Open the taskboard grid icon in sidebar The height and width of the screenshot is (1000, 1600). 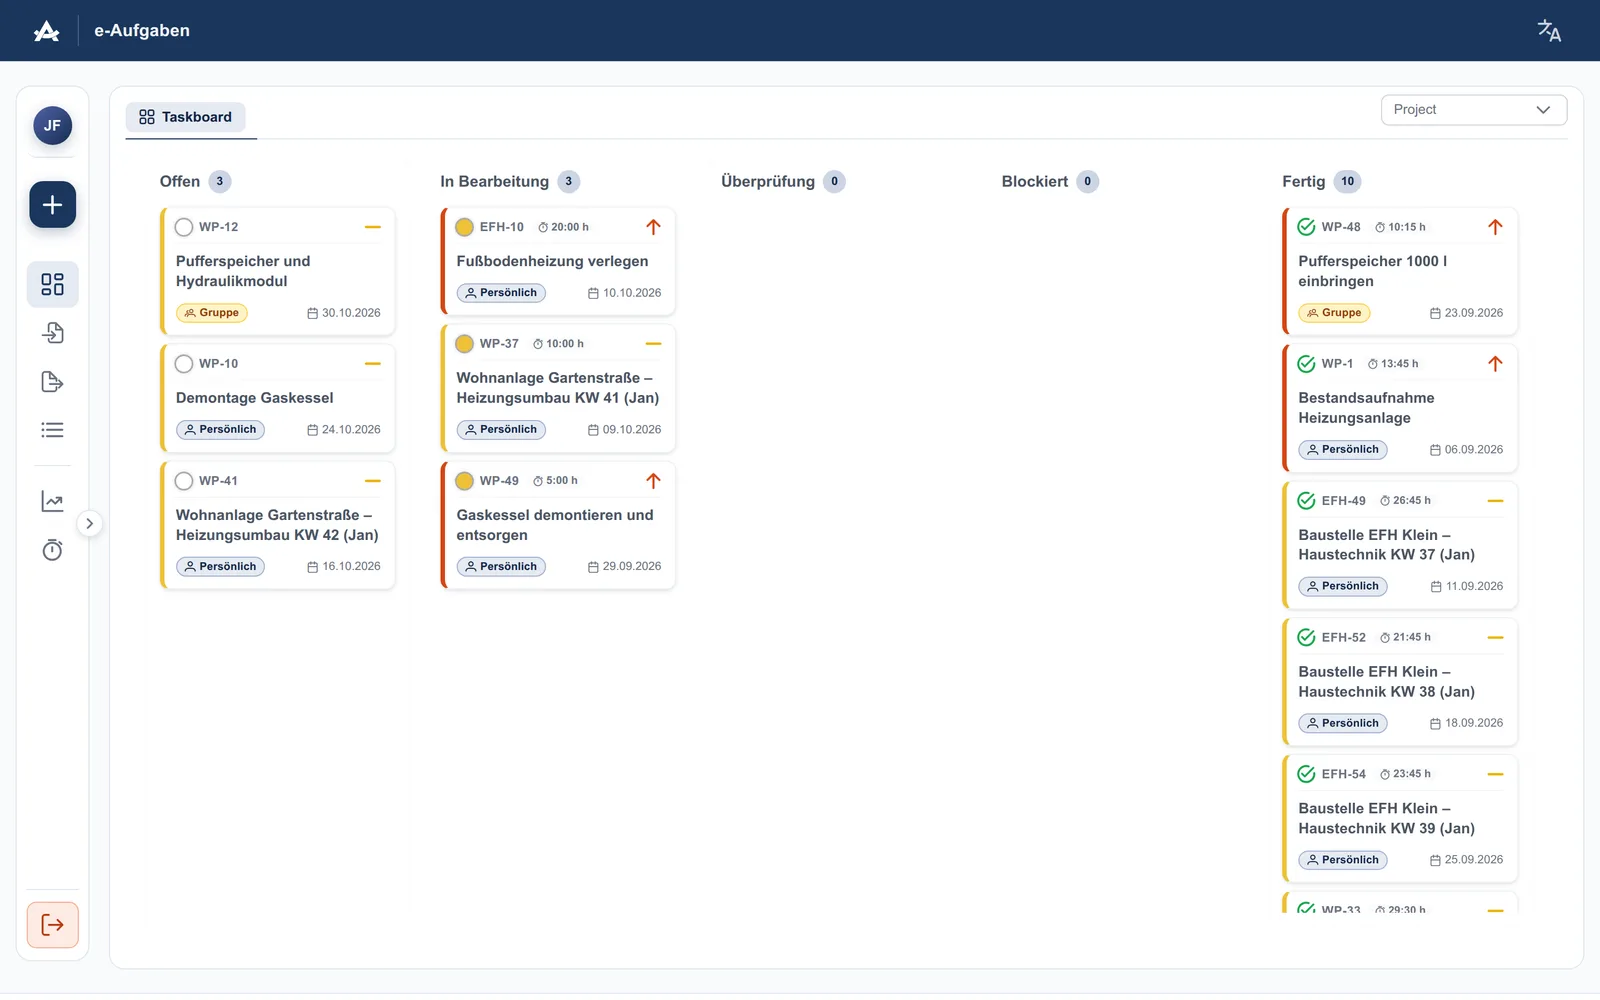(52, 284)
